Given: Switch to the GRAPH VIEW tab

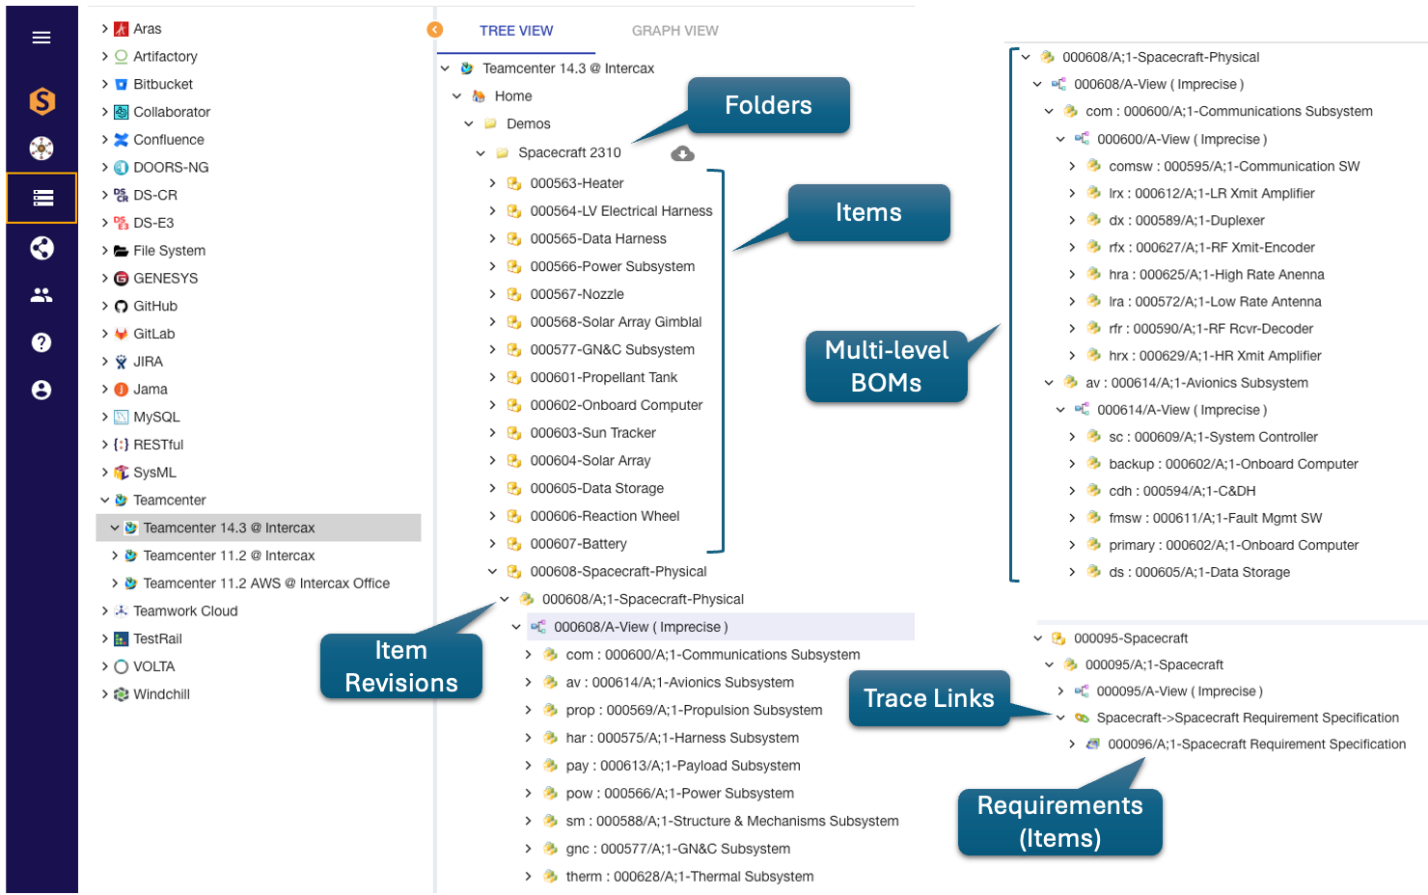Looking at the screenshot, I should (x=674, y=31).
